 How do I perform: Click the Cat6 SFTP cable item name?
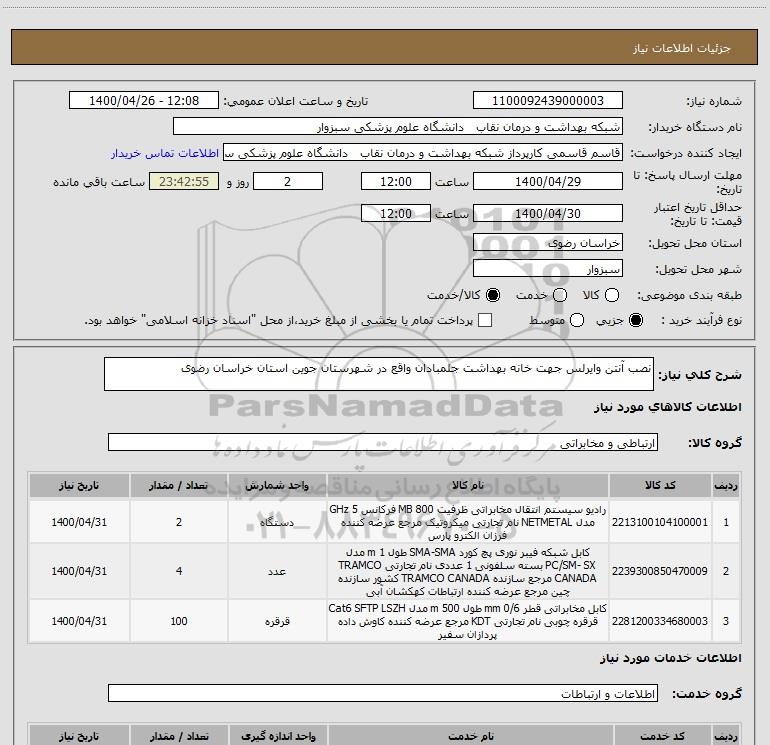coord(468,621)
